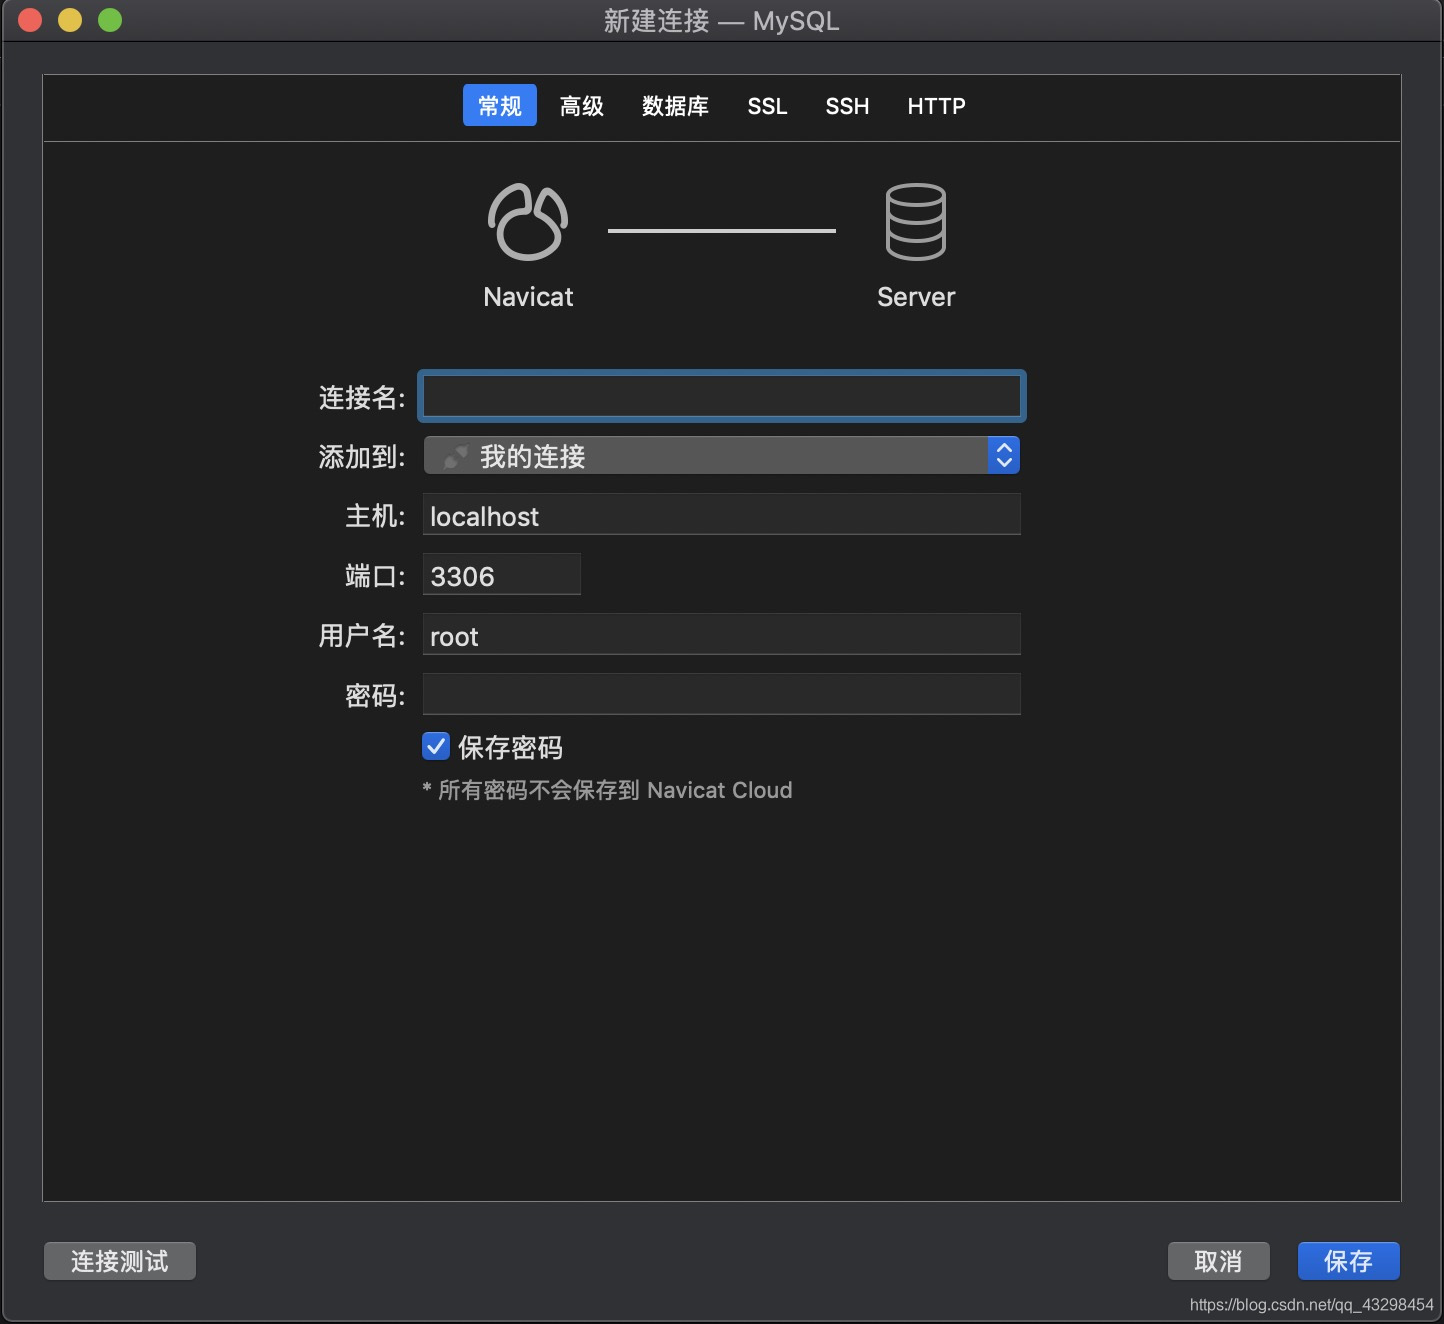Screen dimensions: 1444x1324
Task: Click the 用户名 field containing root
Action: pos(722,634)
